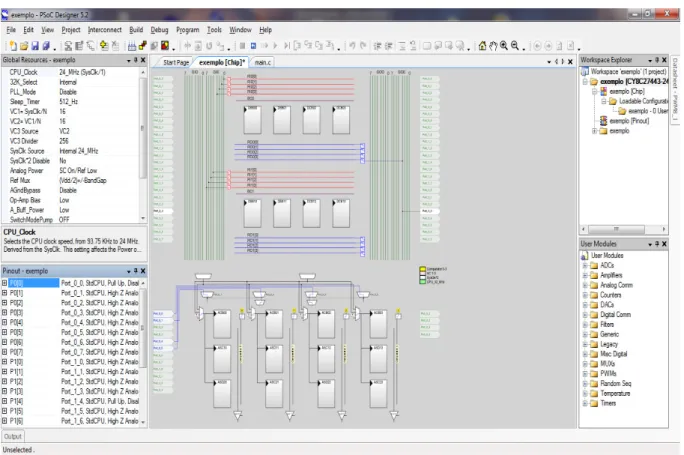Viewport: 684px width, 455px height.
Task: Close the active document tab with X
Action: coord(570,62)
